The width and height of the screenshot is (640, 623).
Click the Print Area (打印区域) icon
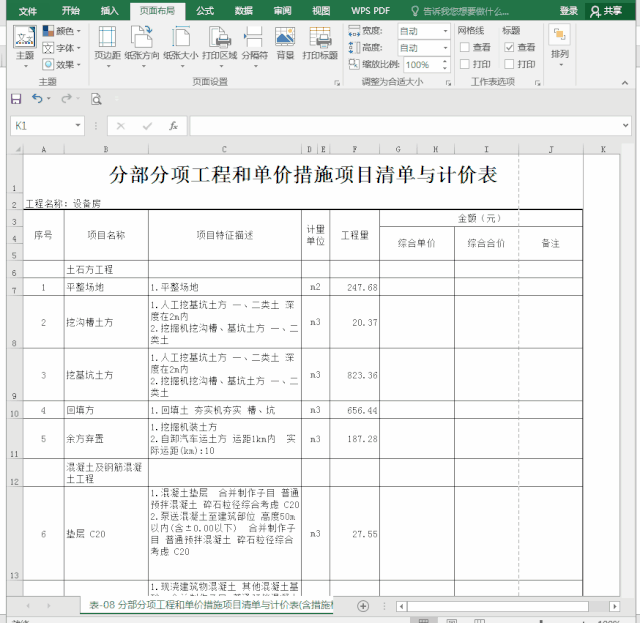tap(220, 37)
